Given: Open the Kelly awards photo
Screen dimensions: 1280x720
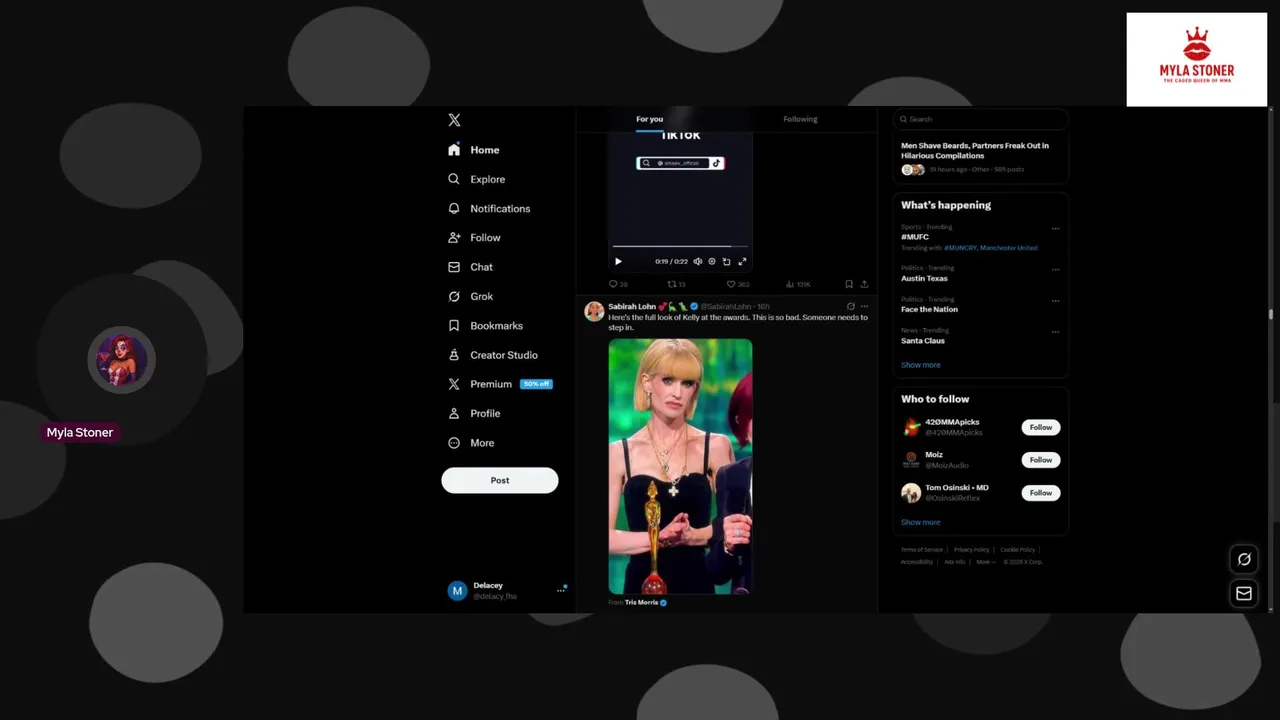Looking at the screenshot, I should 680,466.
